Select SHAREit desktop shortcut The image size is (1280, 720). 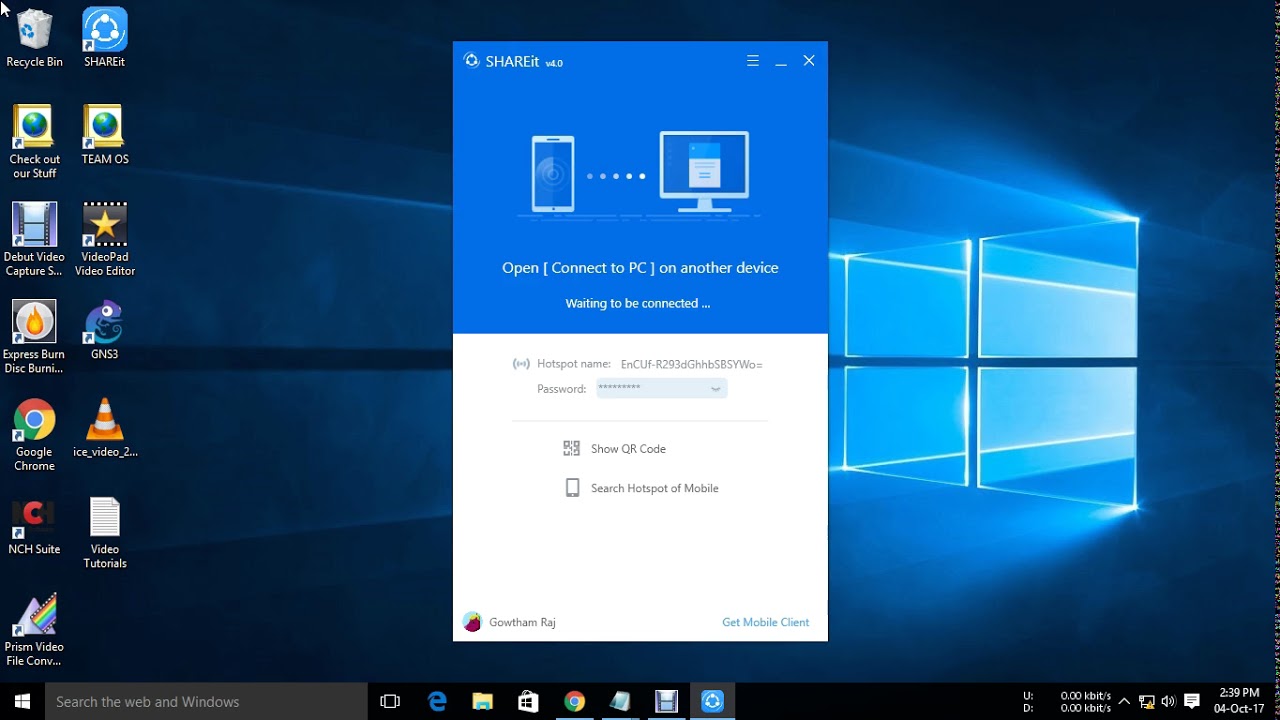pyautogui.click(x=105, y=38)
